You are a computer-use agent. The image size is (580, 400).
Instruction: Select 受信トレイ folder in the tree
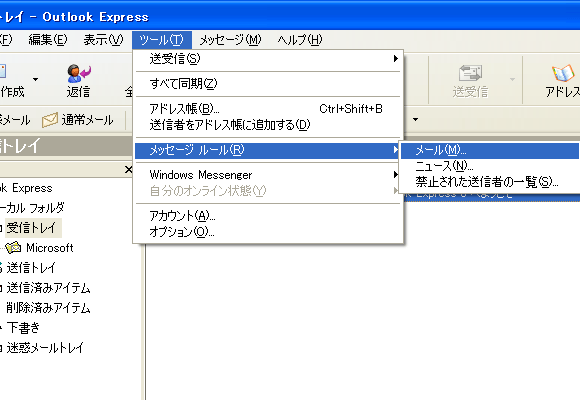click(31, 228)
